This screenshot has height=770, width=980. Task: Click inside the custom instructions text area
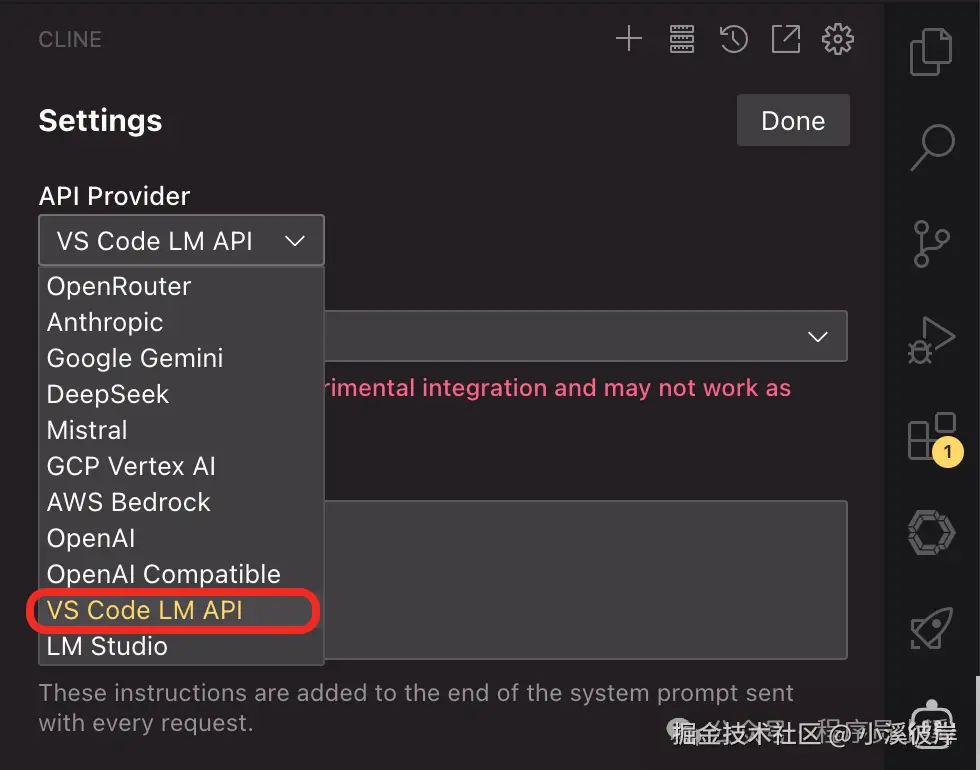585,579
